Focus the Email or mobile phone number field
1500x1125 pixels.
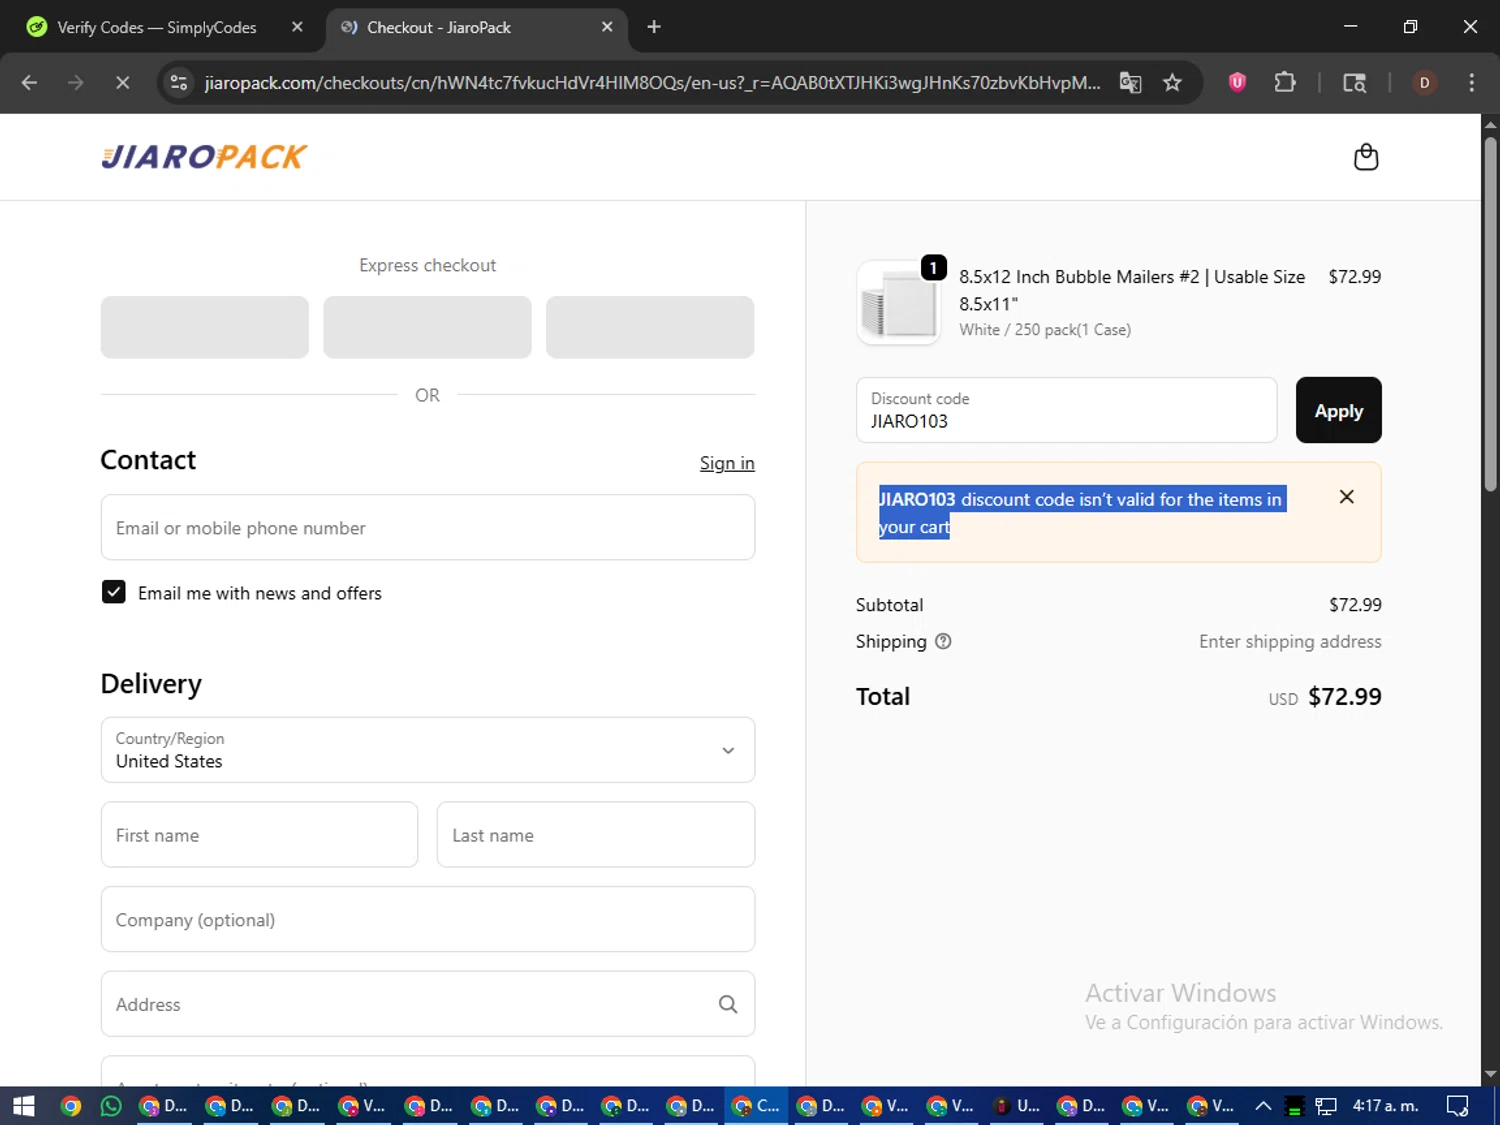click(428, 527)
